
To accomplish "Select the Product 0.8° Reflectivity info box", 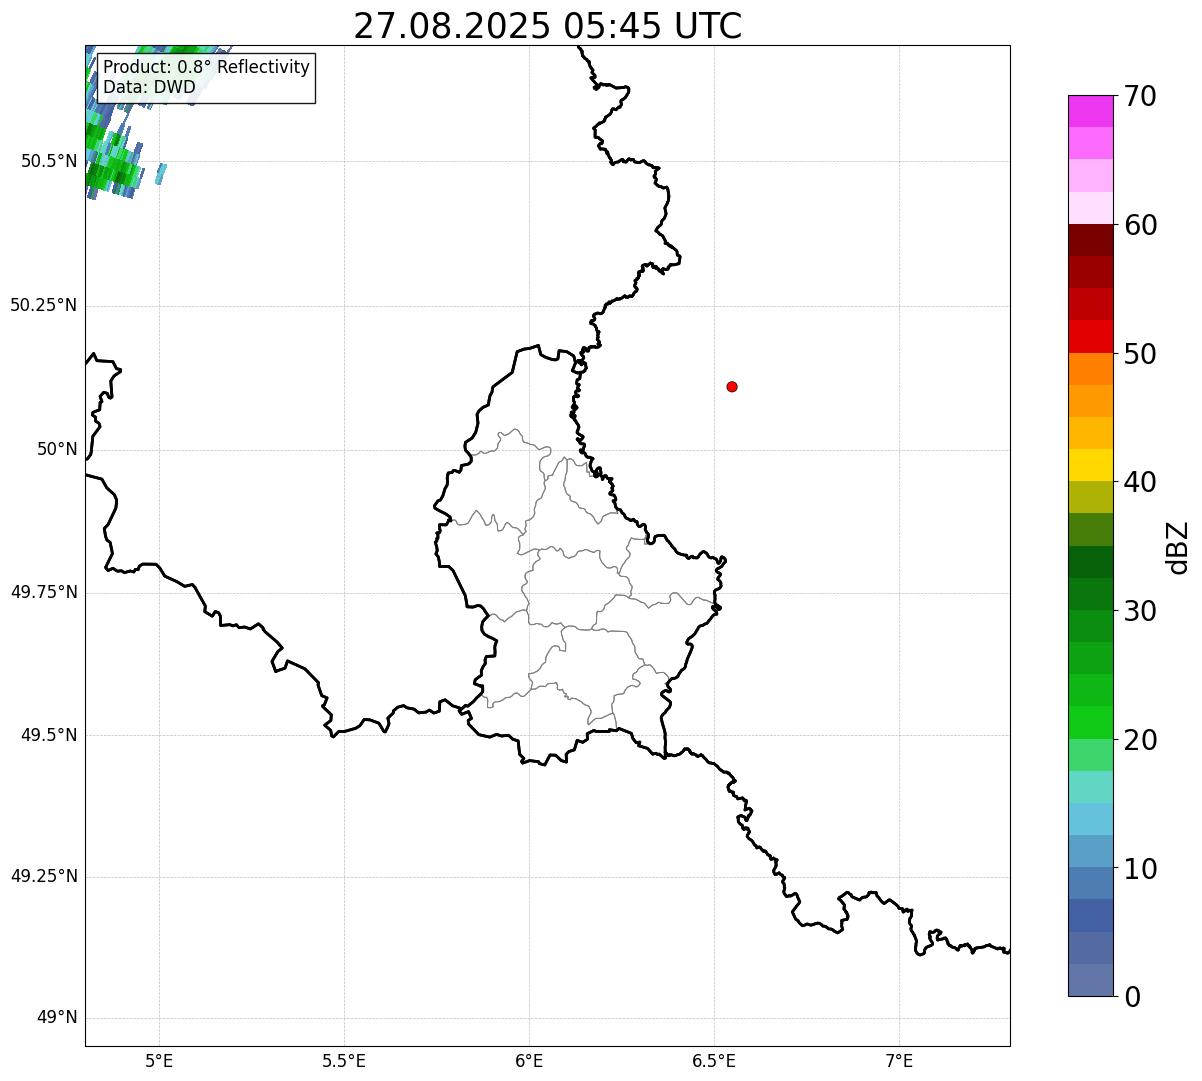I will click(x=206, y=78).
